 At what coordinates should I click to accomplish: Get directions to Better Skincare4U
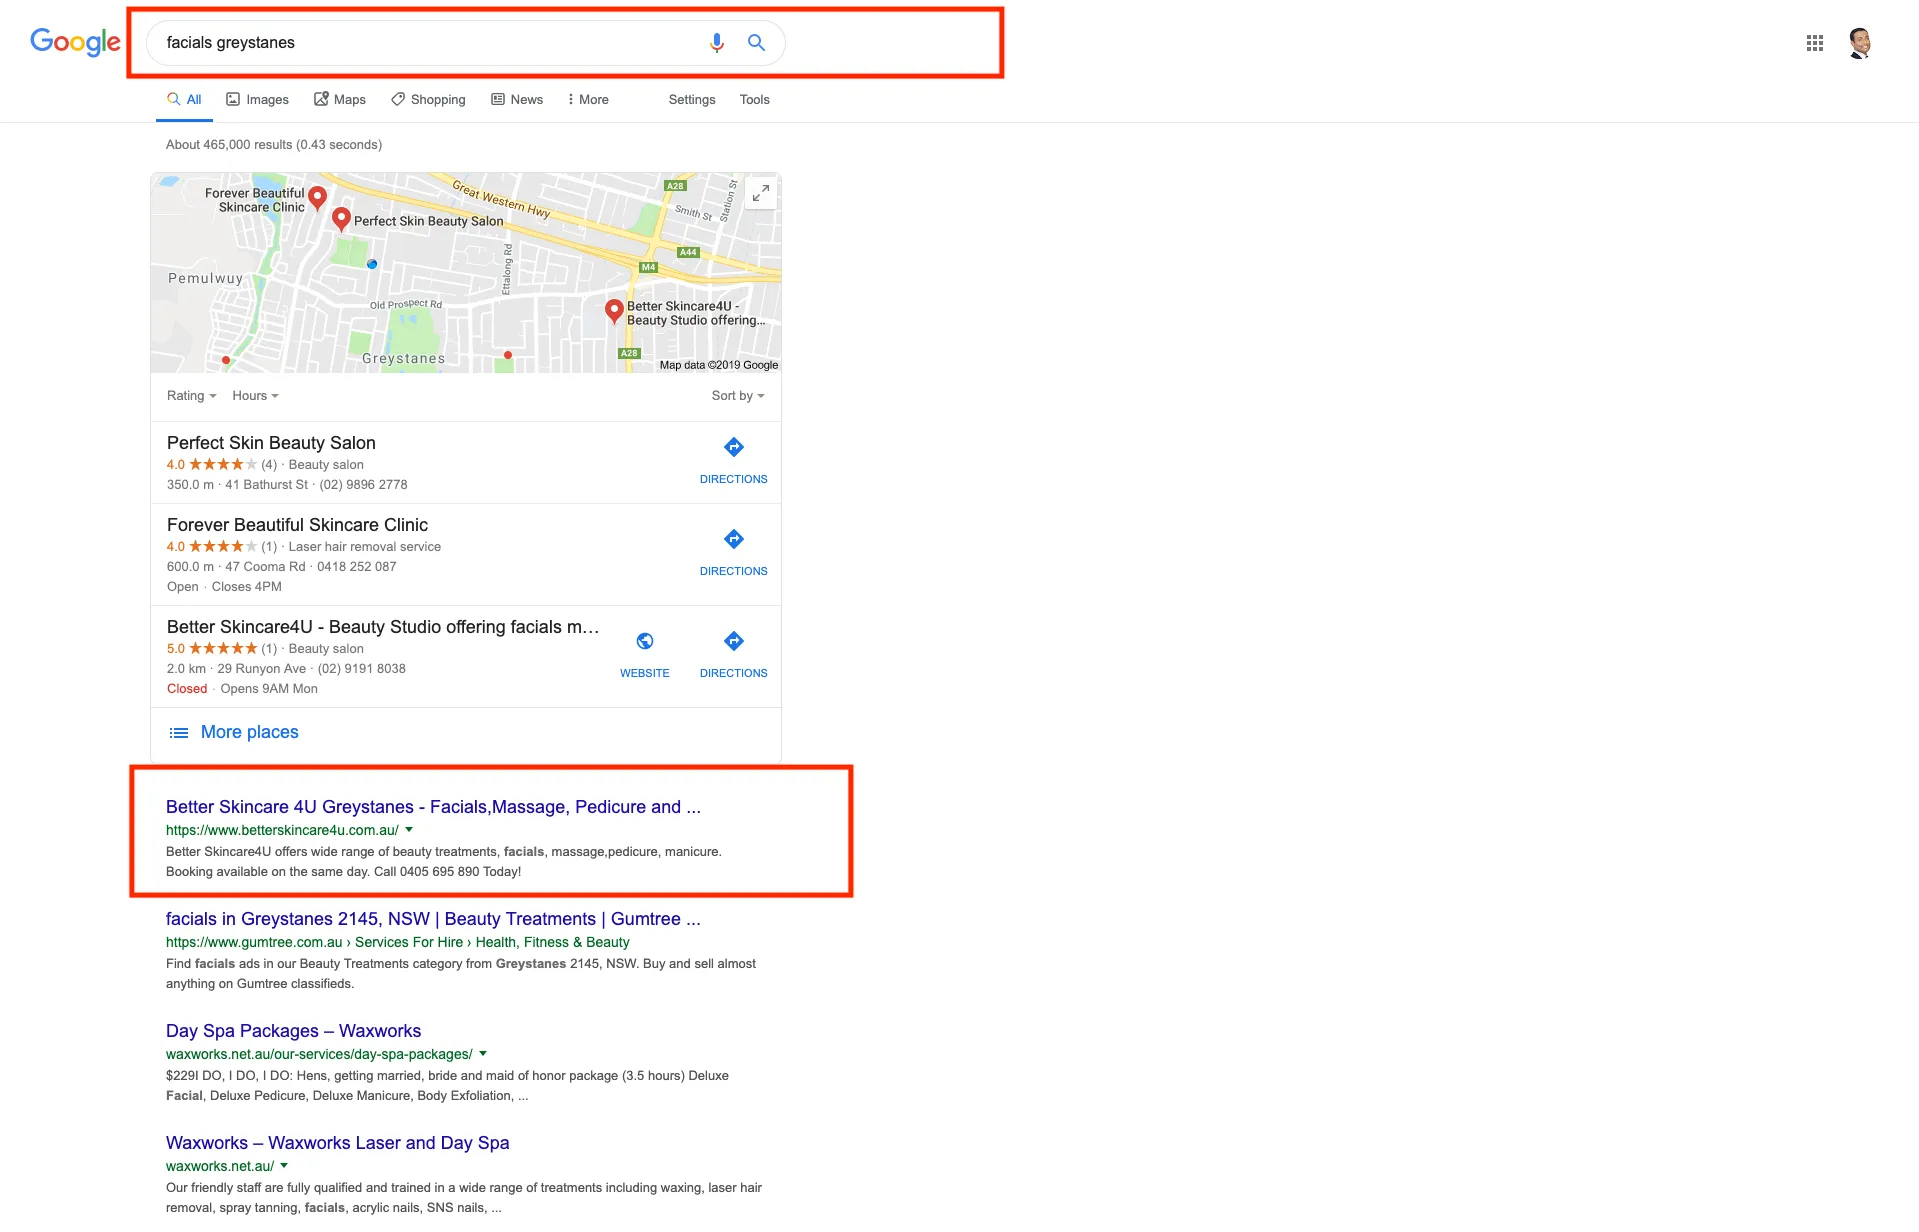pyautogui.click(x=734, y=654)
